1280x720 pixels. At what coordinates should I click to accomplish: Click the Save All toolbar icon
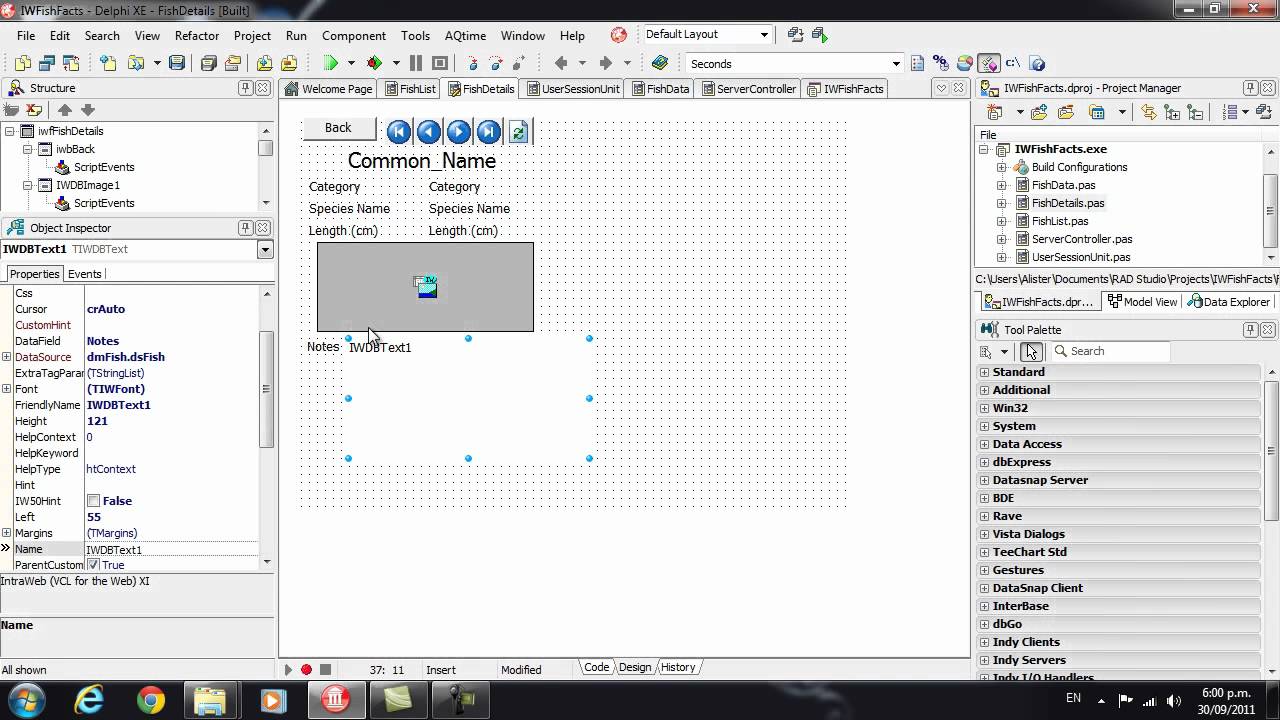208,63
